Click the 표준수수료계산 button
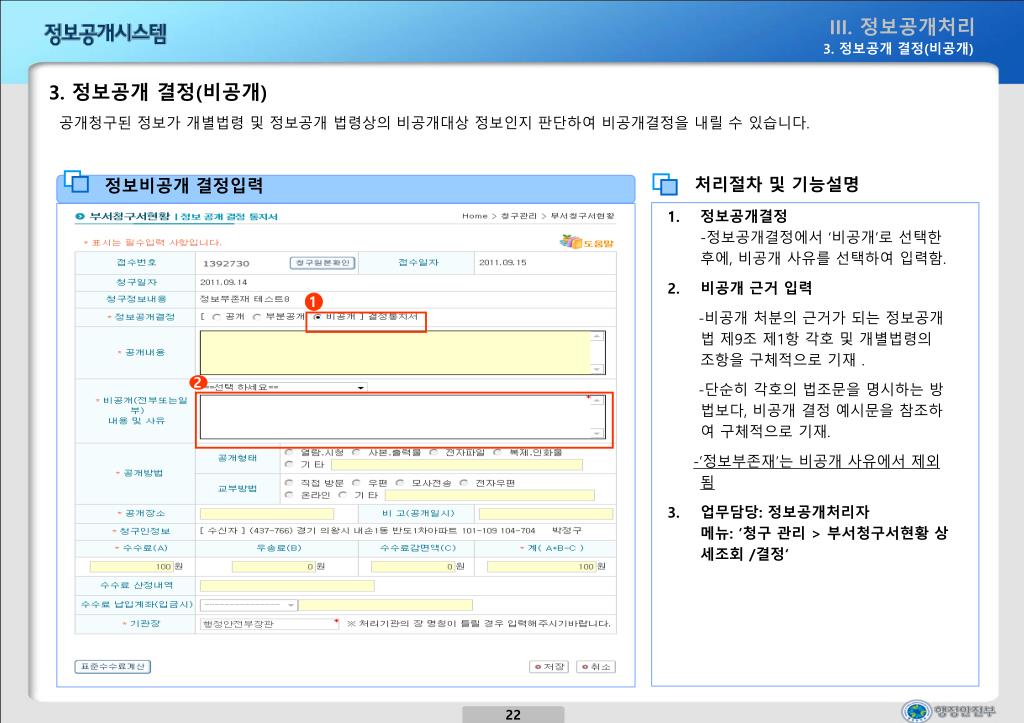The width and height of the screenshot is (1024, 723). tap(113, 667)
